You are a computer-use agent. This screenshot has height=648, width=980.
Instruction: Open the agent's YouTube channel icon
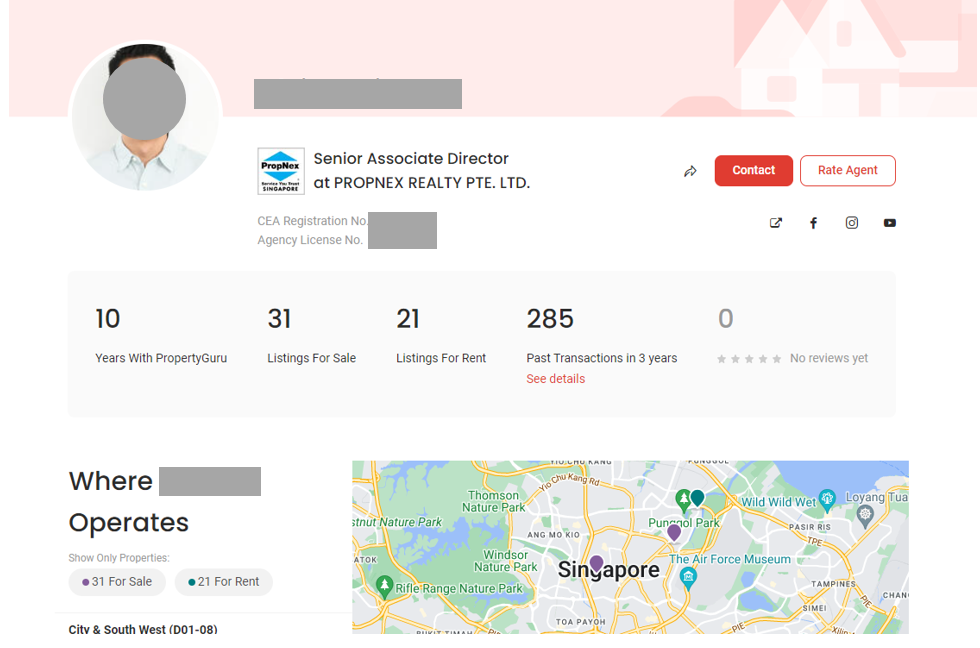[x=889, y=223]
